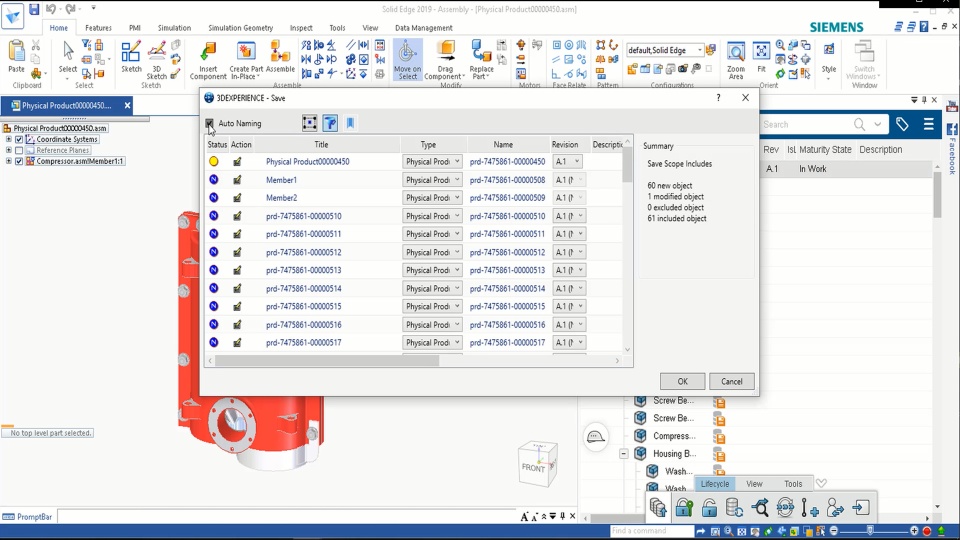960x540 pixels.
Task: Click the Help question mark in Save dialog
Action: click(x=718, y=97)
